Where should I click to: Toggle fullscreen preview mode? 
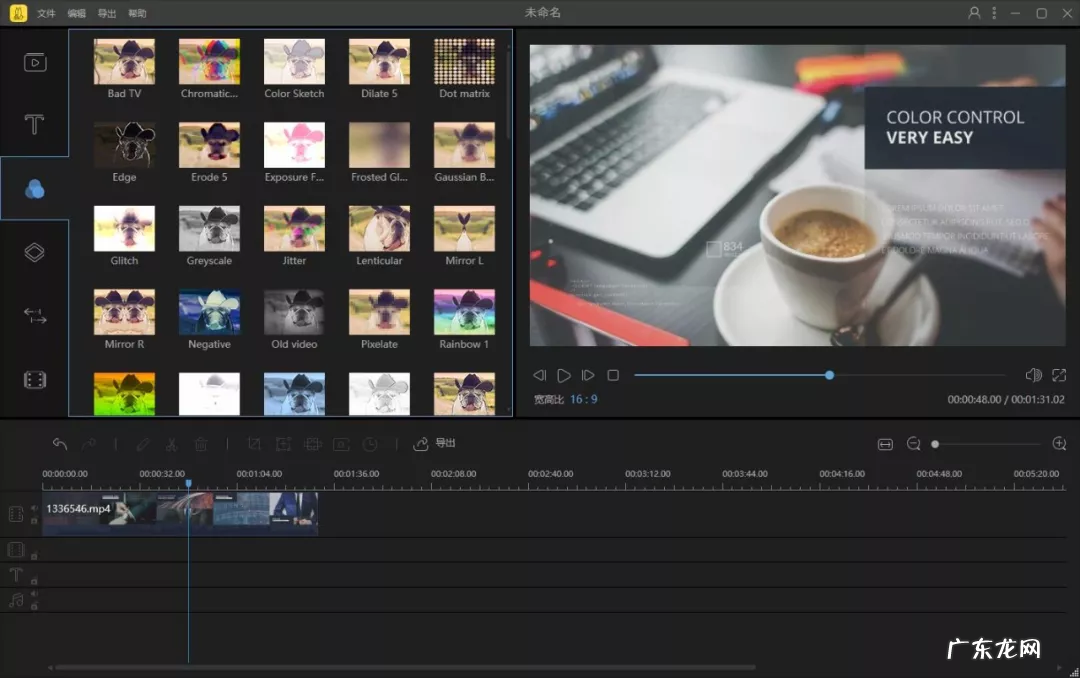coord(1059,375)
